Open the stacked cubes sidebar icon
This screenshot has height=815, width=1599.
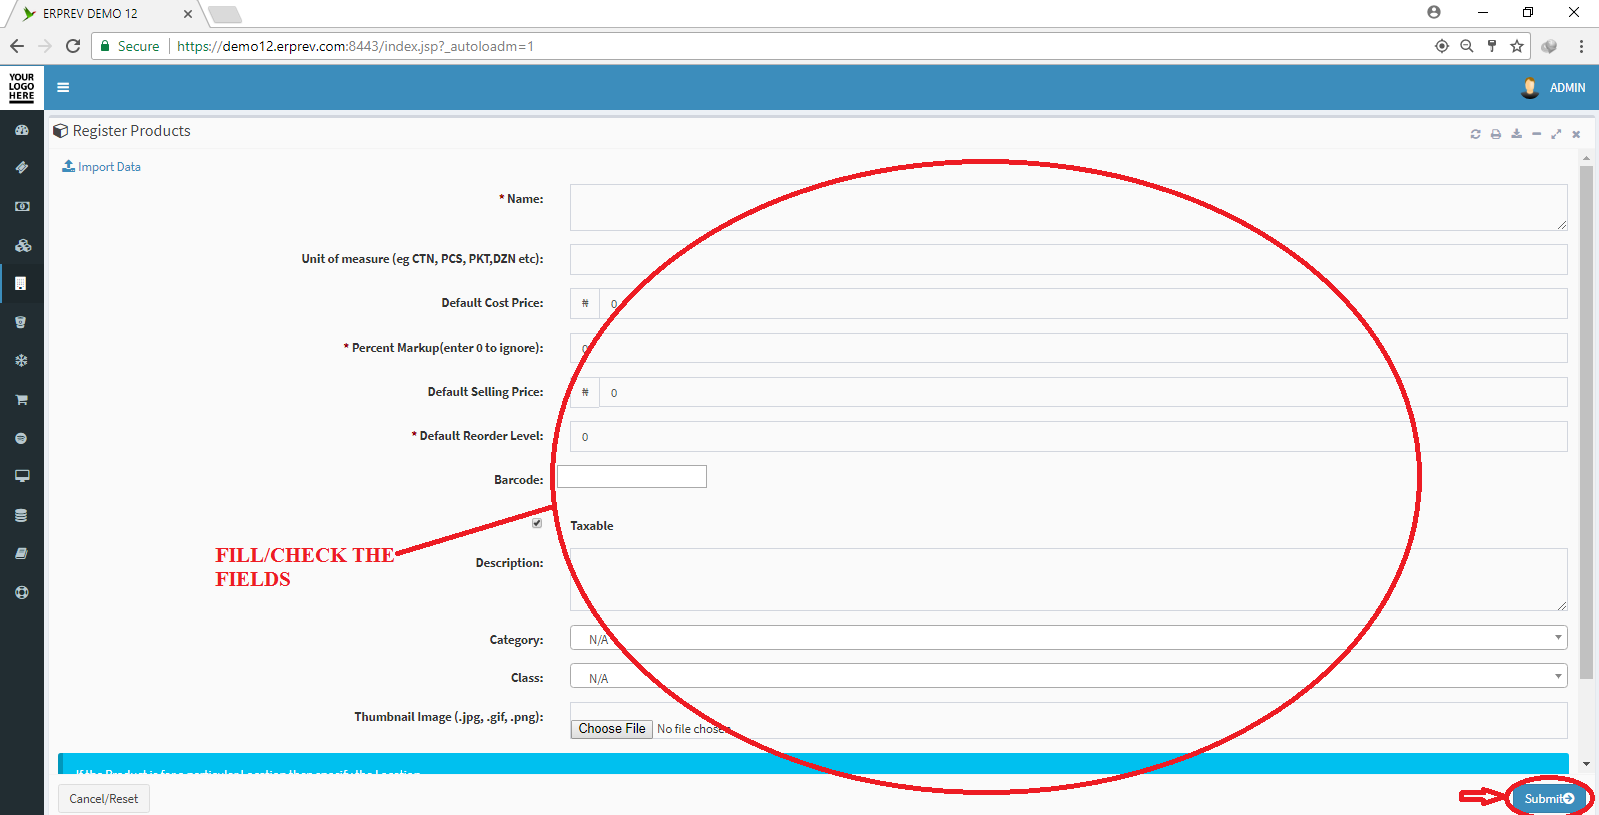tap(22, 245)
